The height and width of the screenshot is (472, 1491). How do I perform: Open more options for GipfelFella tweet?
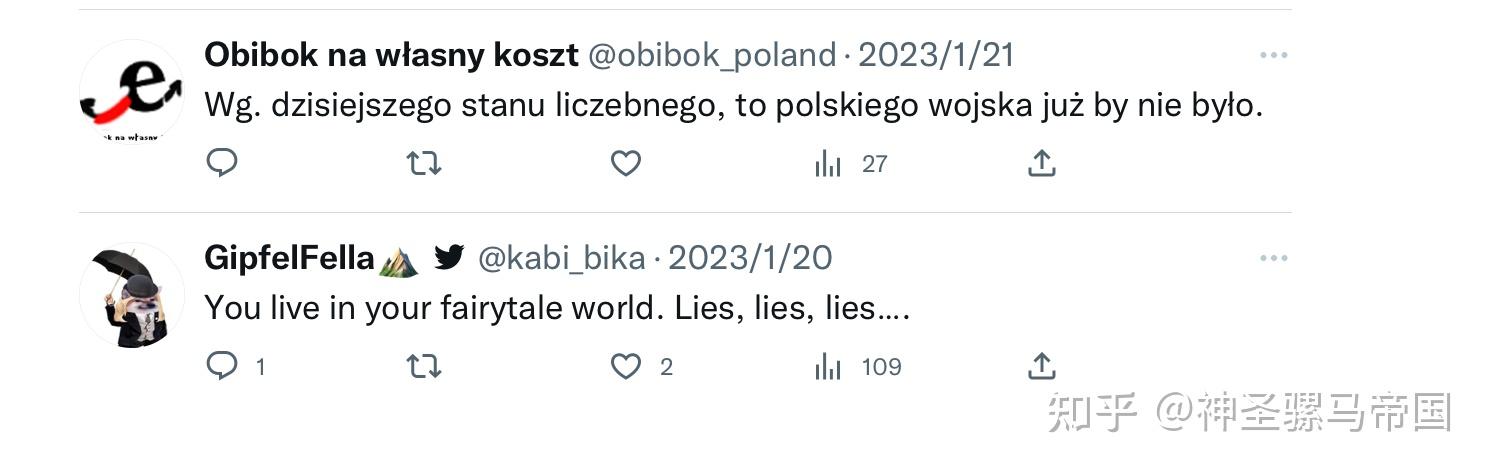pyautogui.click(x=1273, y=259)
